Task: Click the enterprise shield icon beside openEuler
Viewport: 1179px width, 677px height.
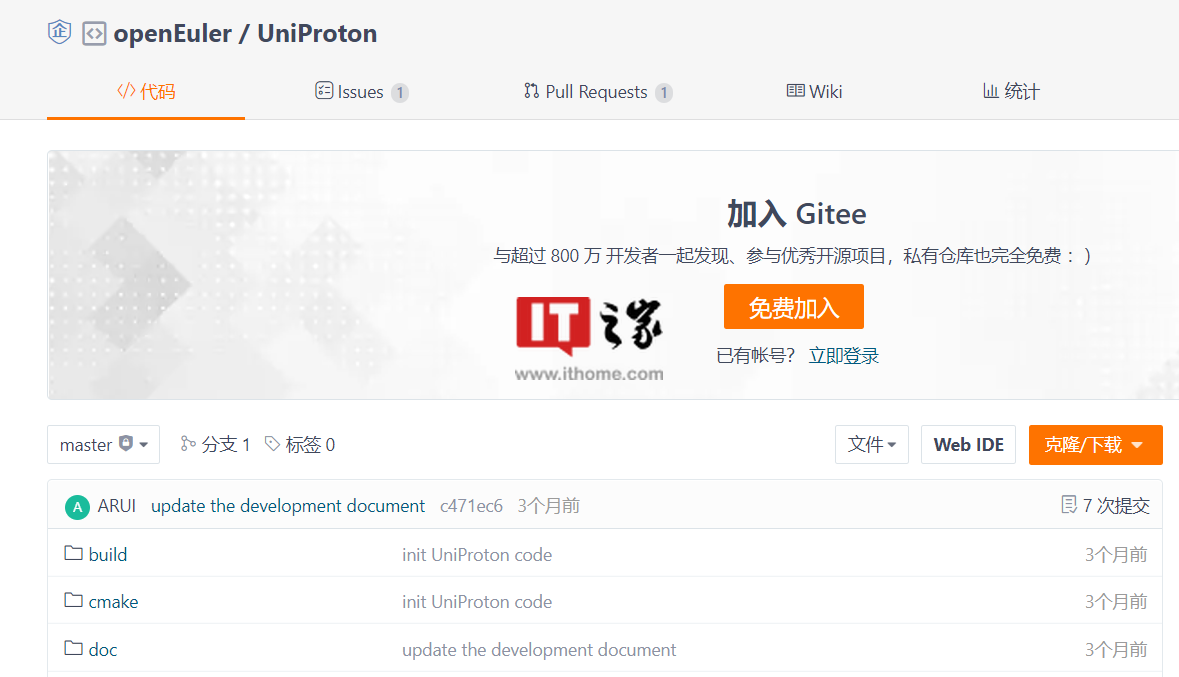Action: pyautogui.click(x=59, y=32)
